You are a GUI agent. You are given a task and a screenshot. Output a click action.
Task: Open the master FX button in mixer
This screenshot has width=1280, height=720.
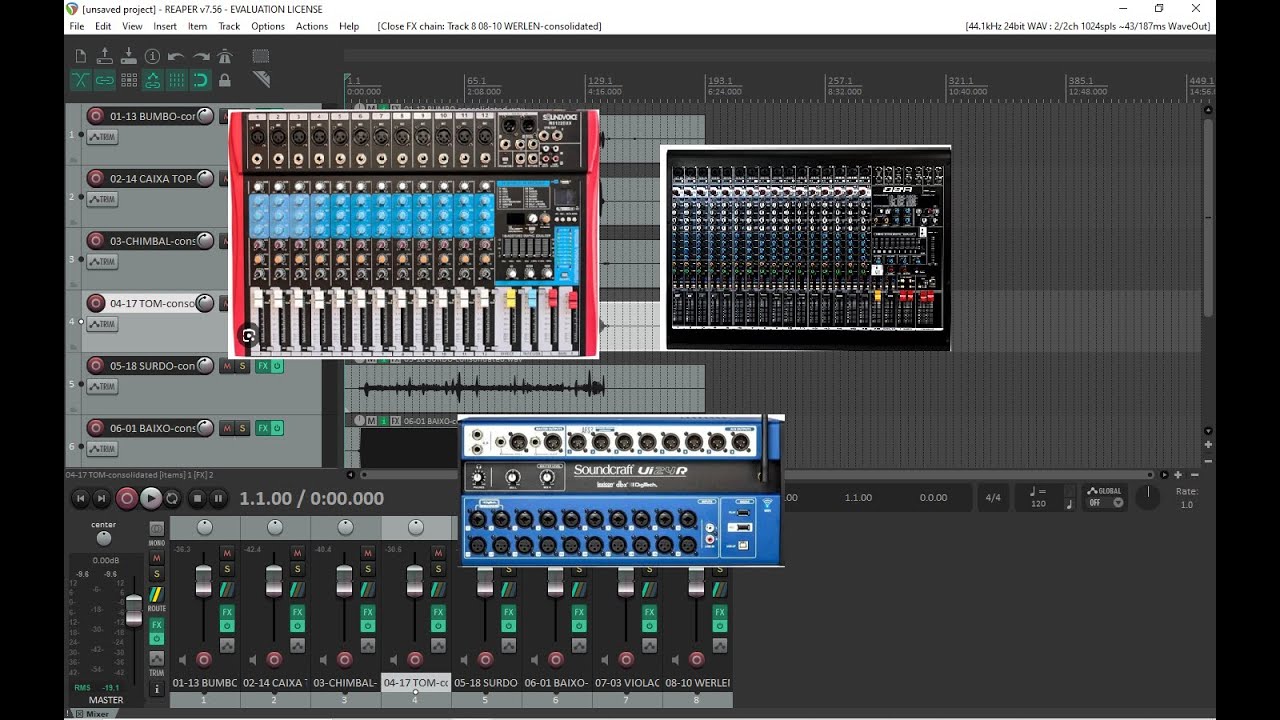point(156,625)
